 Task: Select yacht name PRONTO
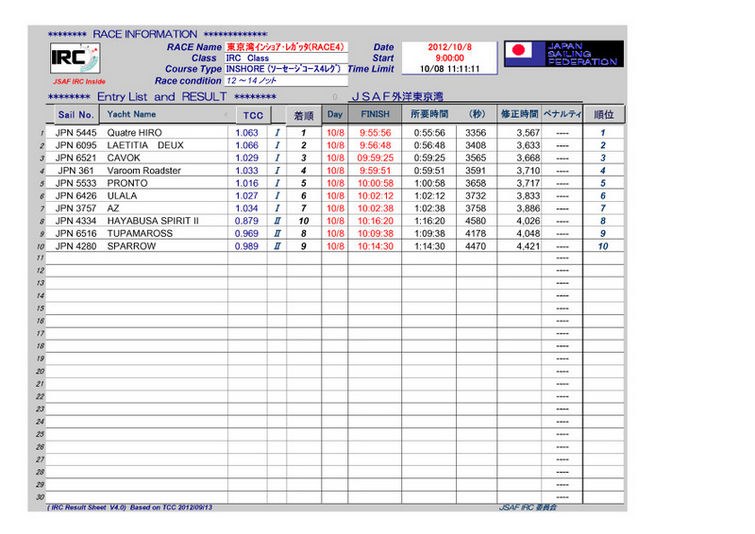point(127,183)
